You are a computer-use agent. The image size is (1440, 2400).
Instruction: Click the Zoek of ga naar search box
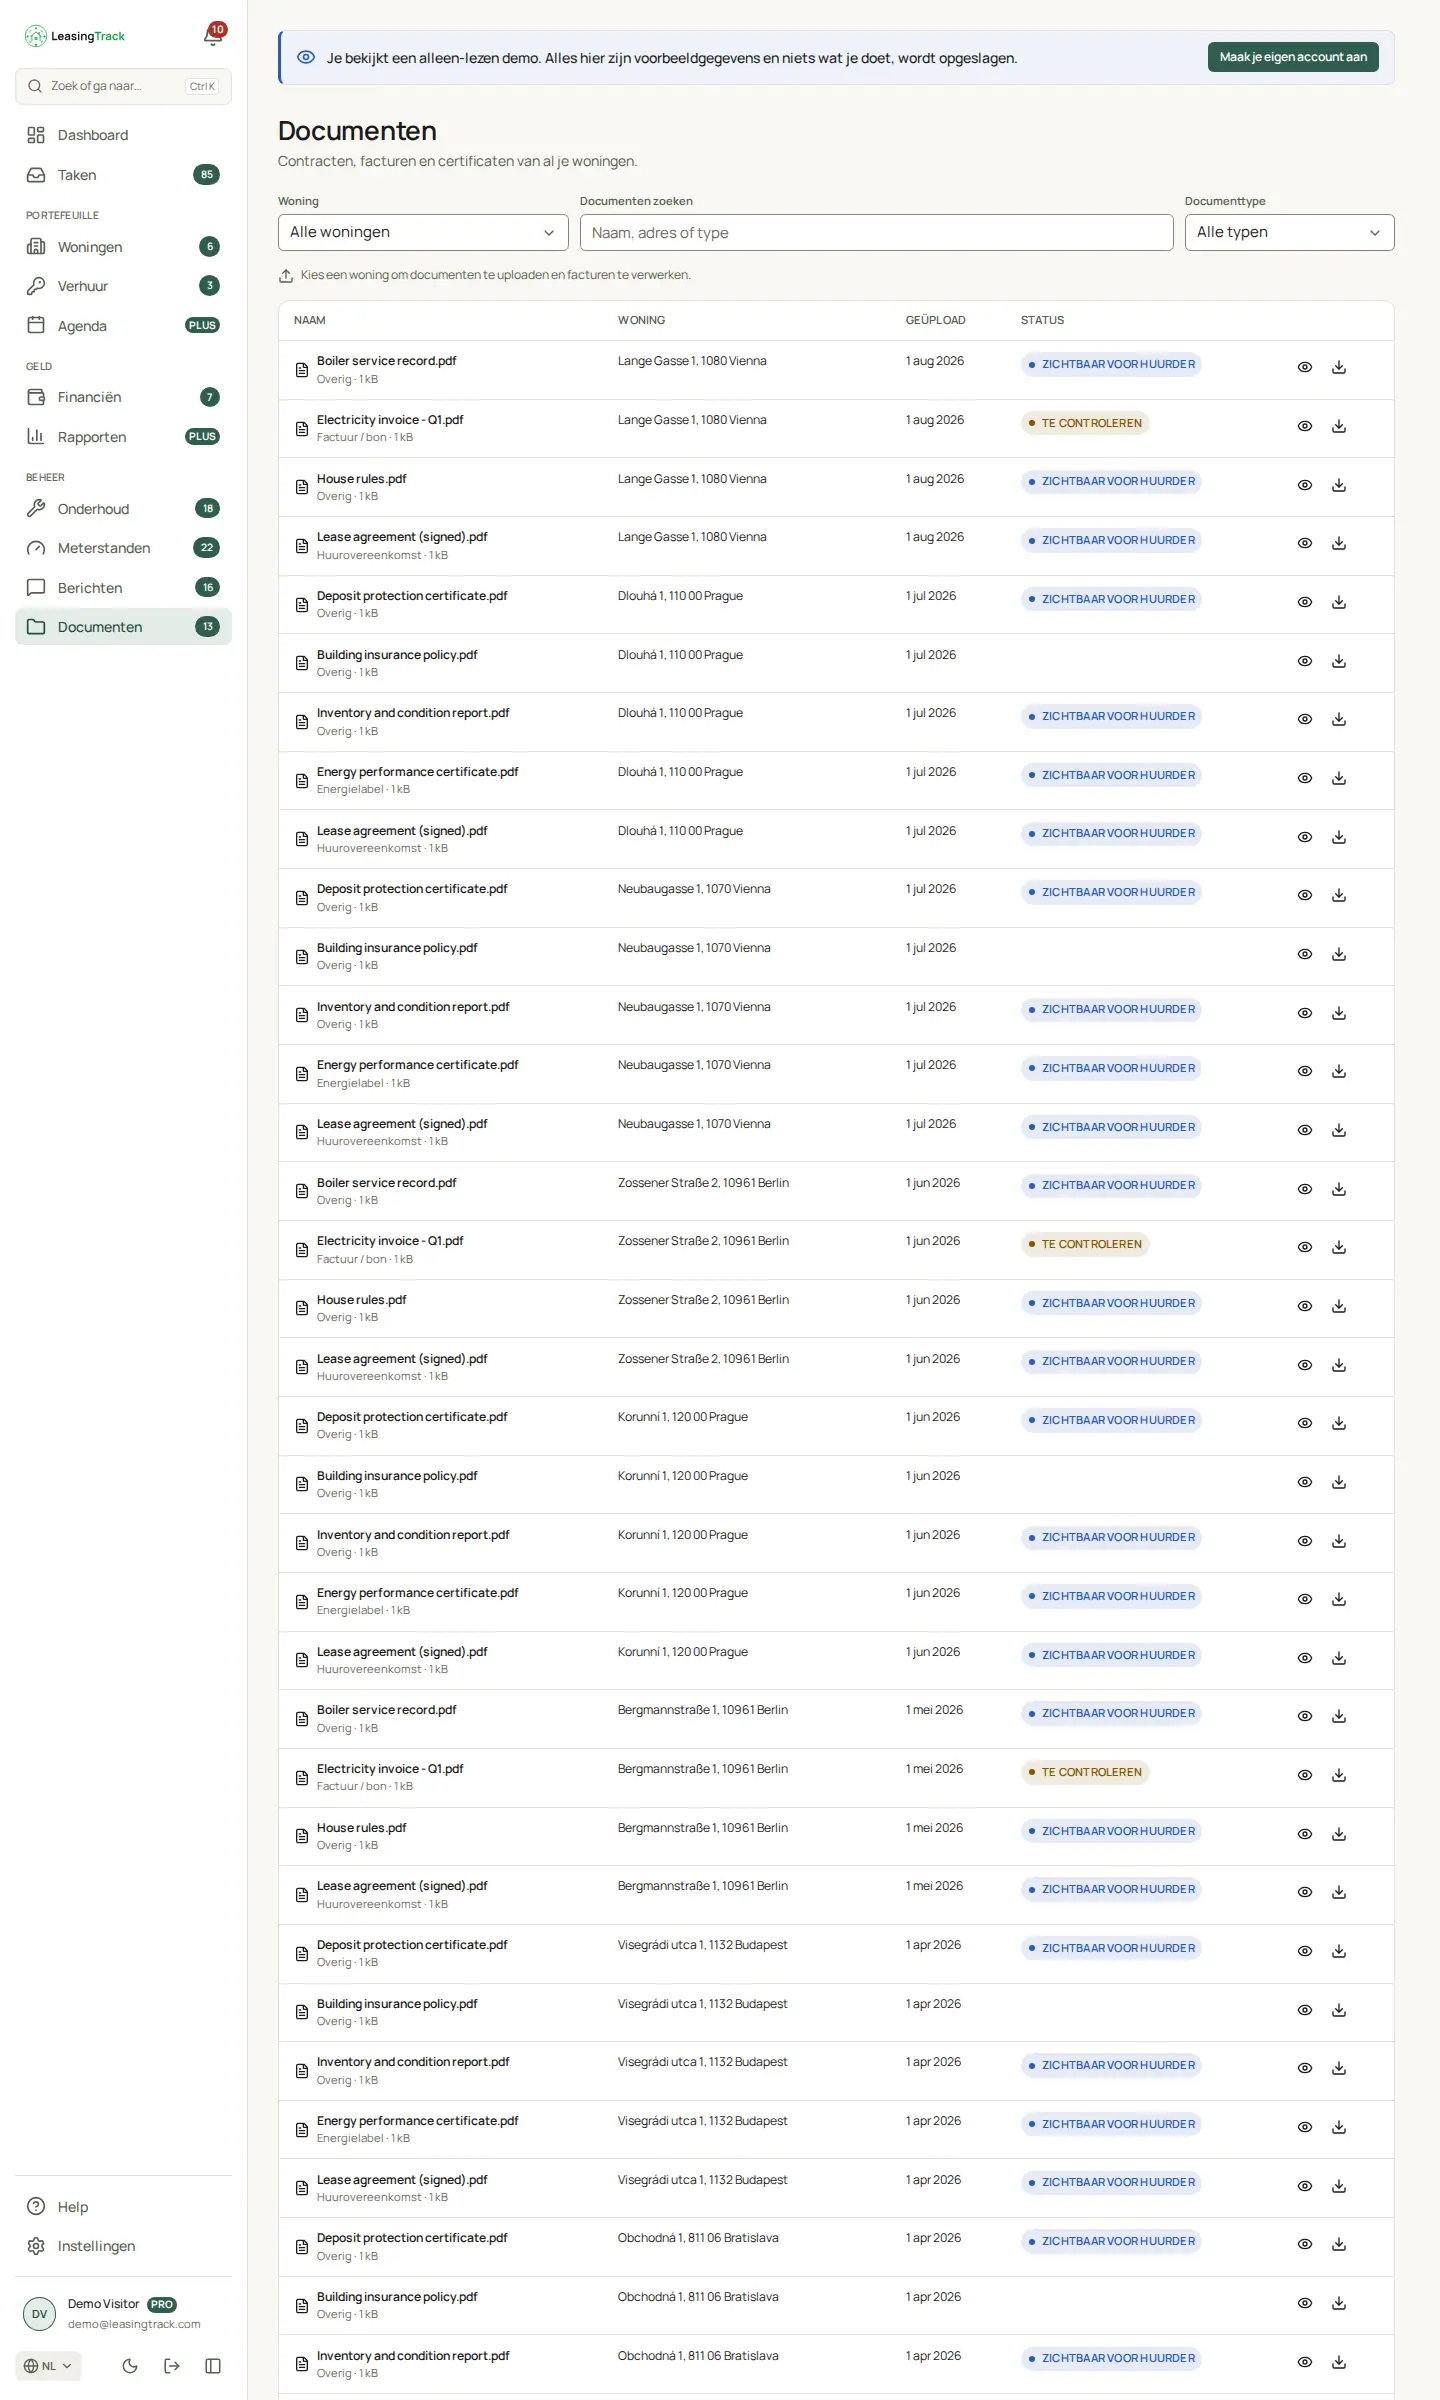[x=123, y=86]
